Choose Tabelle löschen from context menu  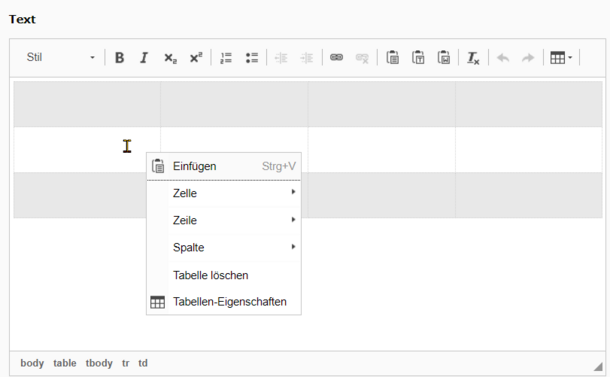point(224,275)
